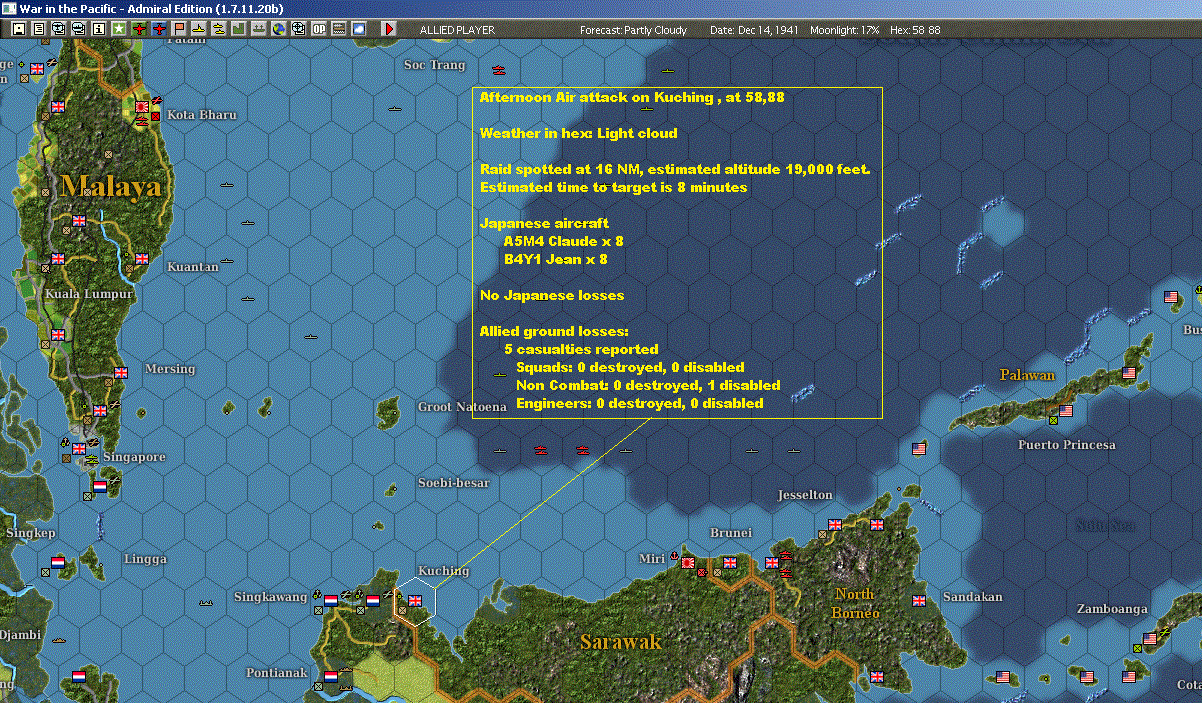1202x703 pixels.
Task: Click '5 casualties reported' in the report
Action: pos(581,349)
